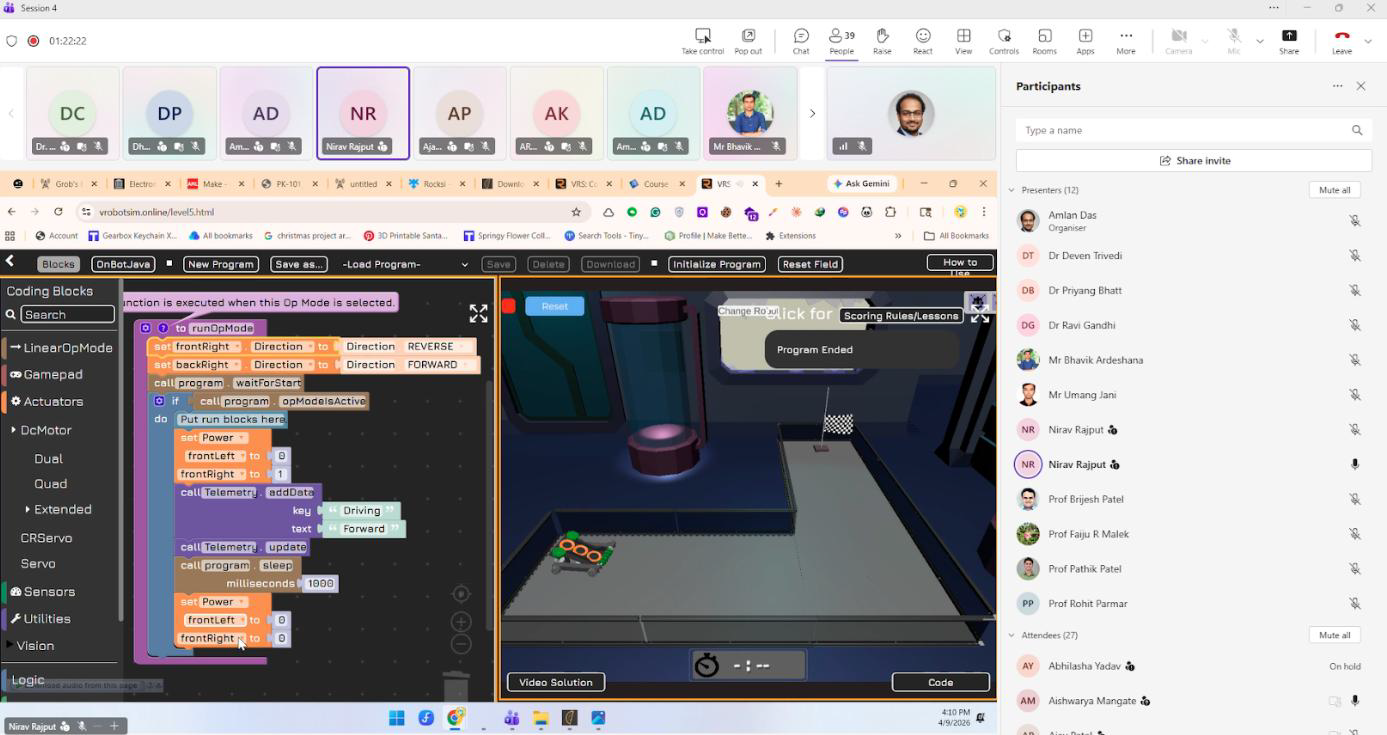The width and height of the screenshot is (1387, 735).
Task: Click the Initialize Program button
Action: point(717,264)
